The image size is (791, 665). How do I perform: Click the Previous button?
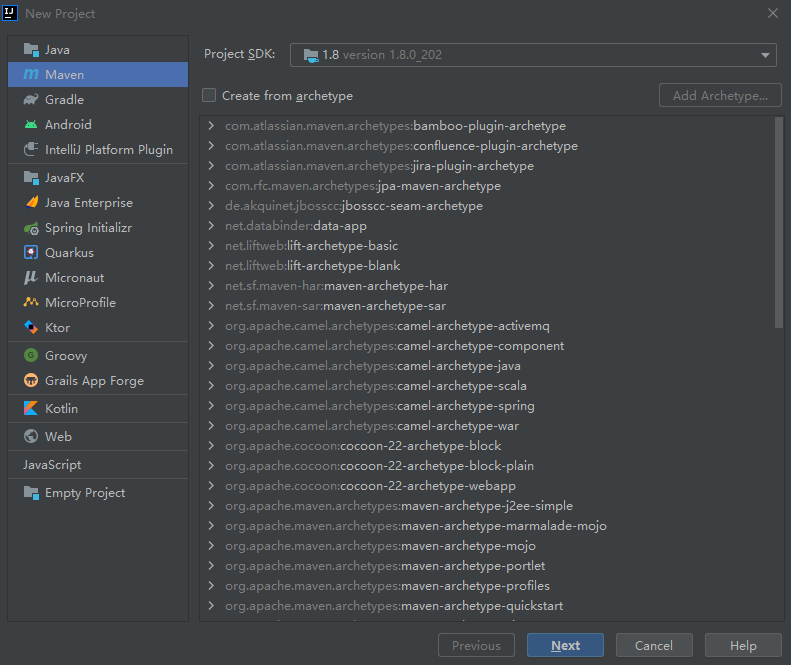click(x=476, y=645)
